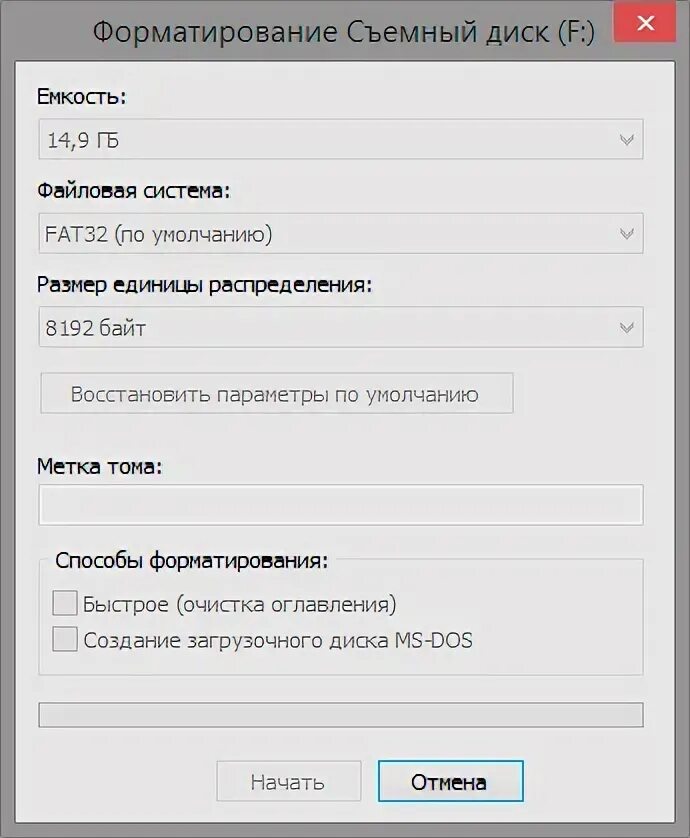Expand the Емкость dropdown arrow

[626, 140]
